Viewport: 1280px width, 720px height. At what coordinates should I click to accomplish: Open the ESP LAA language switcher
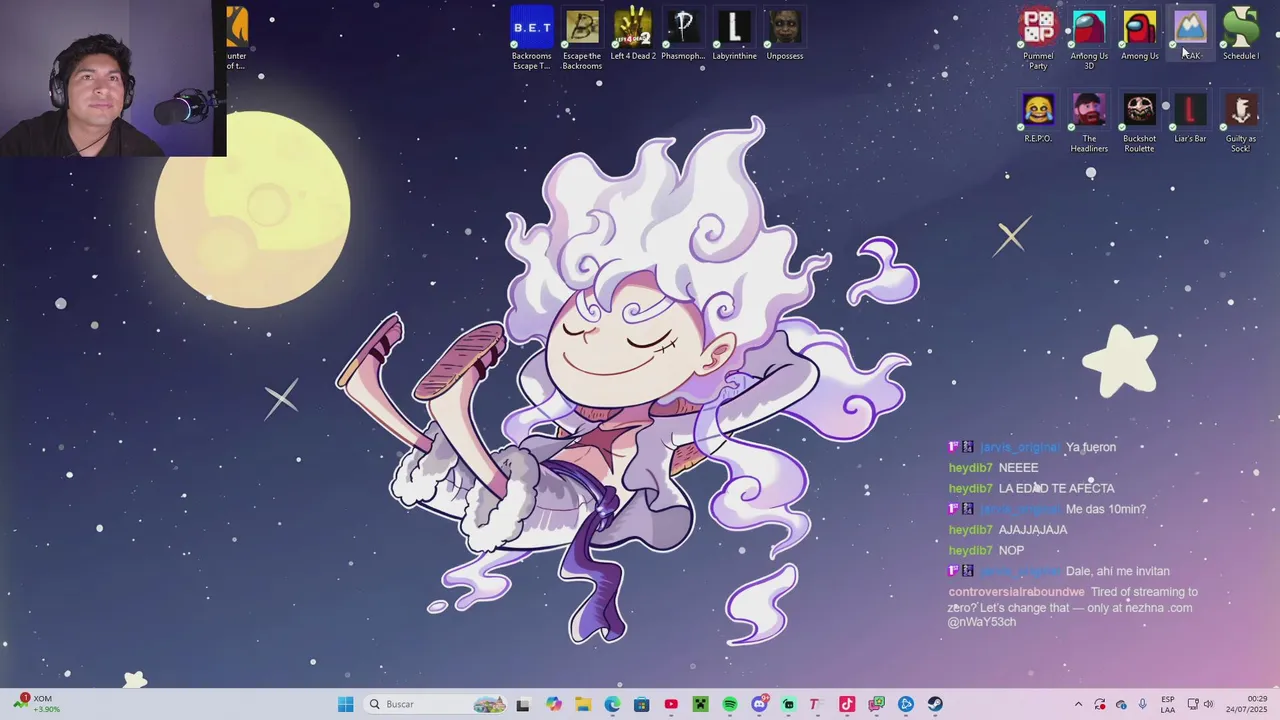[x=1168, y=704]
